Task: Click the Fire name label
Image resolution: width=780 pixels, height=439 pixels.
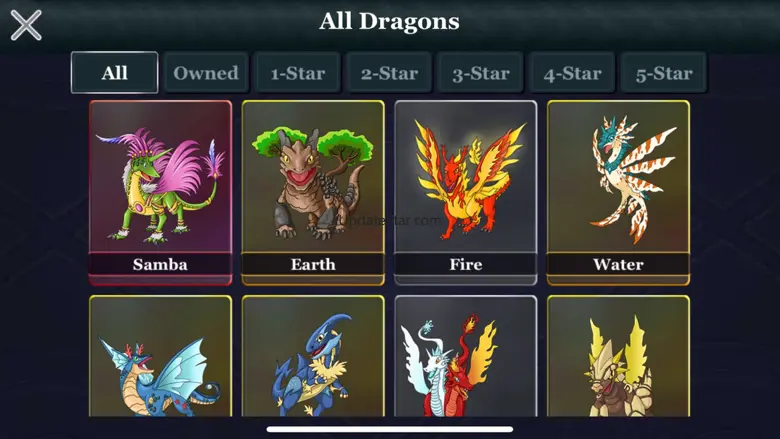Action: pyautogui.click(x=466, y=264)
